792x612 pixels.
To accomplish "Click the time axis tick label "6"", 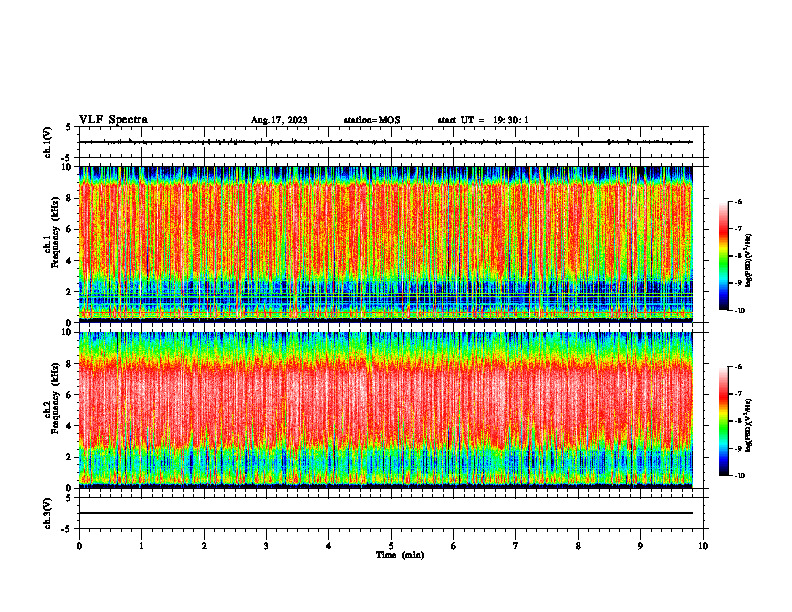I will [x=454, y=546].
